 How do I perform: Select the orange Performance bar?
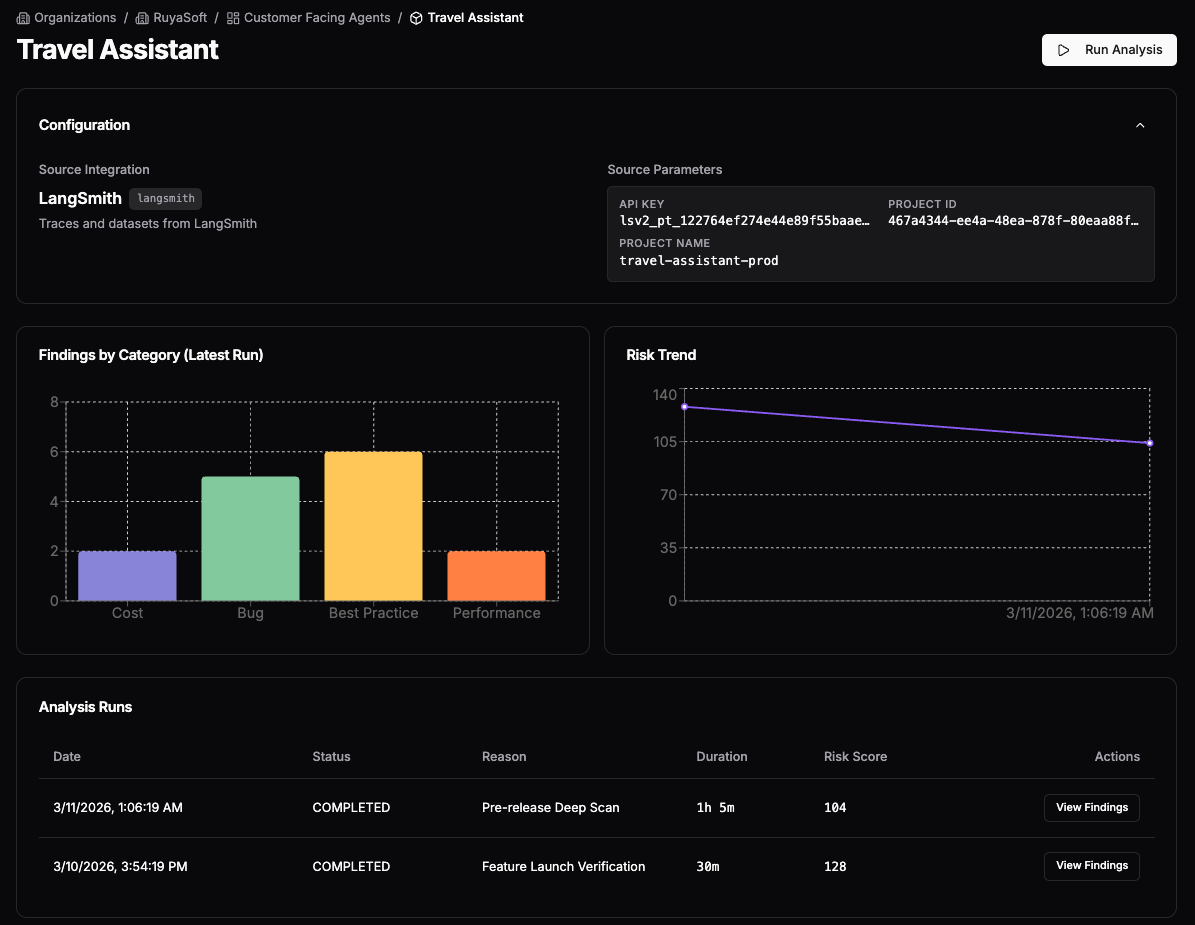click(496, 576)
